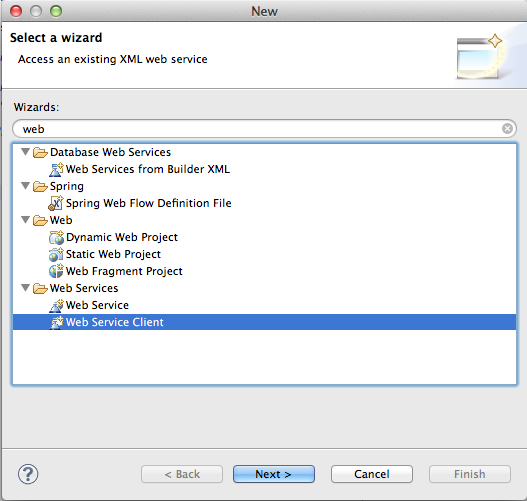
Task: Click the Dynamic Web Project icon
Action: point(56,237)
